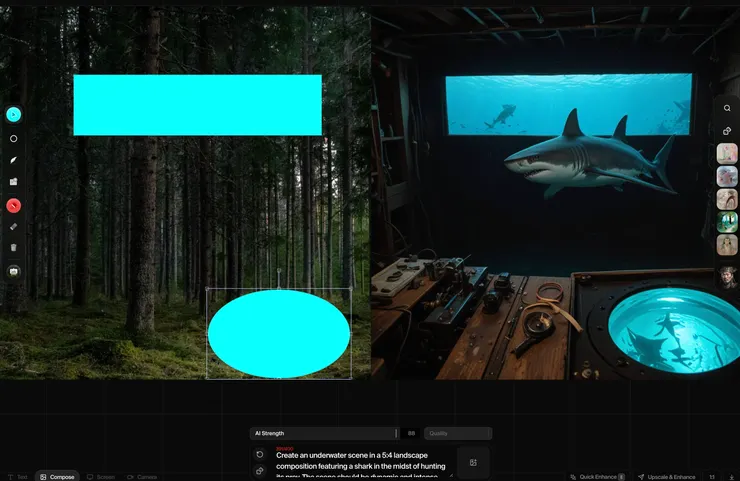Select the green forest style thumbnail
The width and height of the screenshot is (740, 481).
727,222
